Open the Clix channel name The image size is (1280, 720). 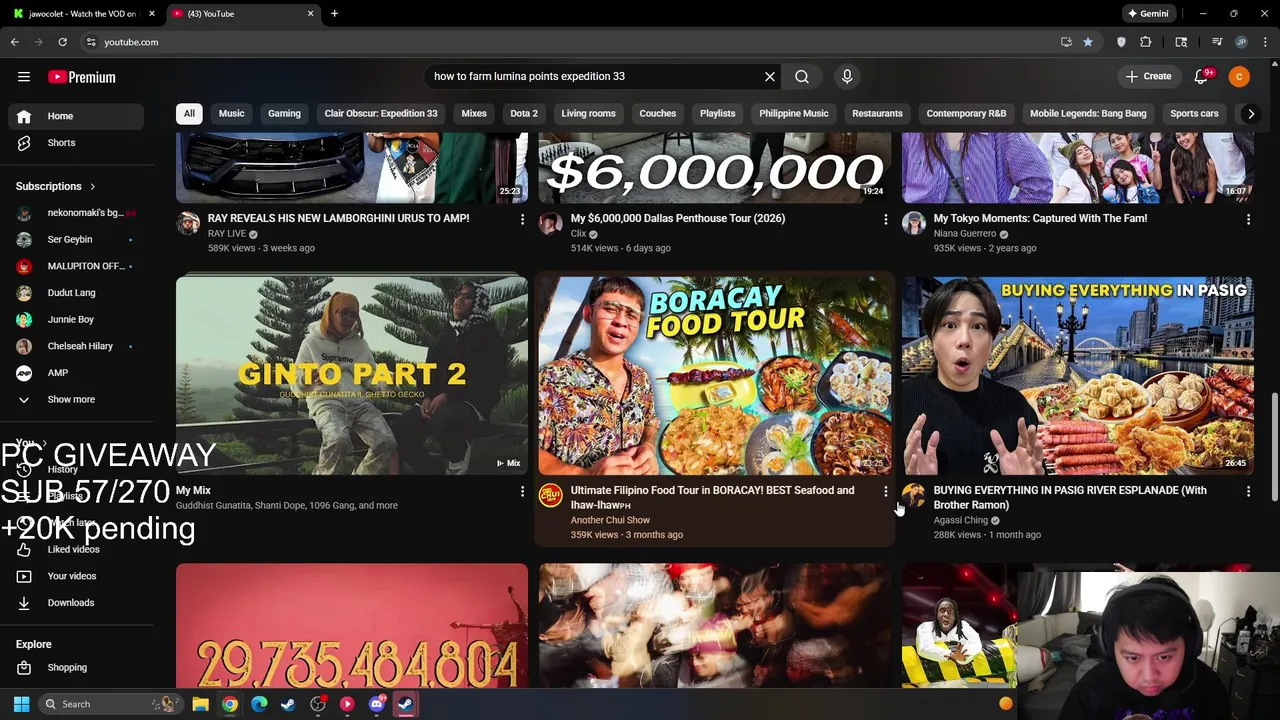[578, 234]
